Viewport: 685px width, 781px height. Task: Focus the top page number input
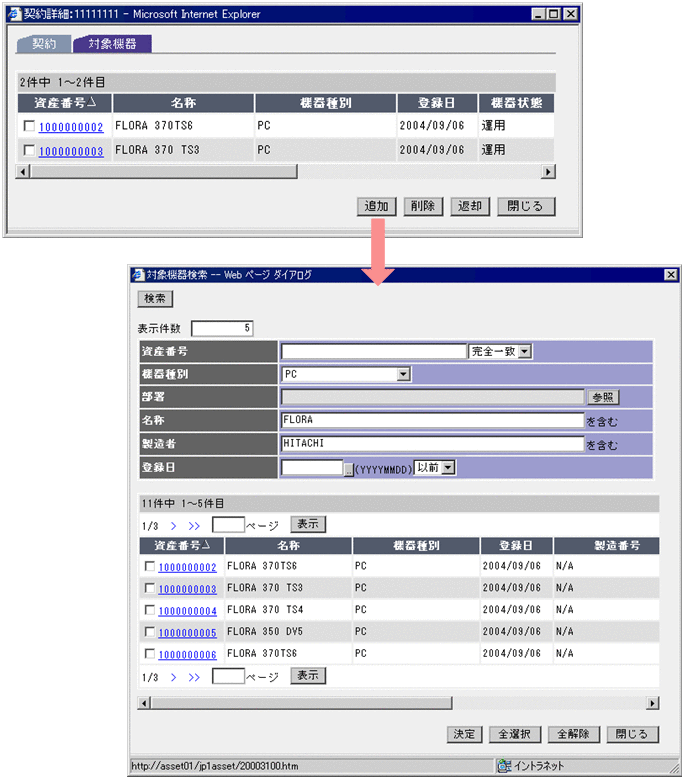pos(228,524)
